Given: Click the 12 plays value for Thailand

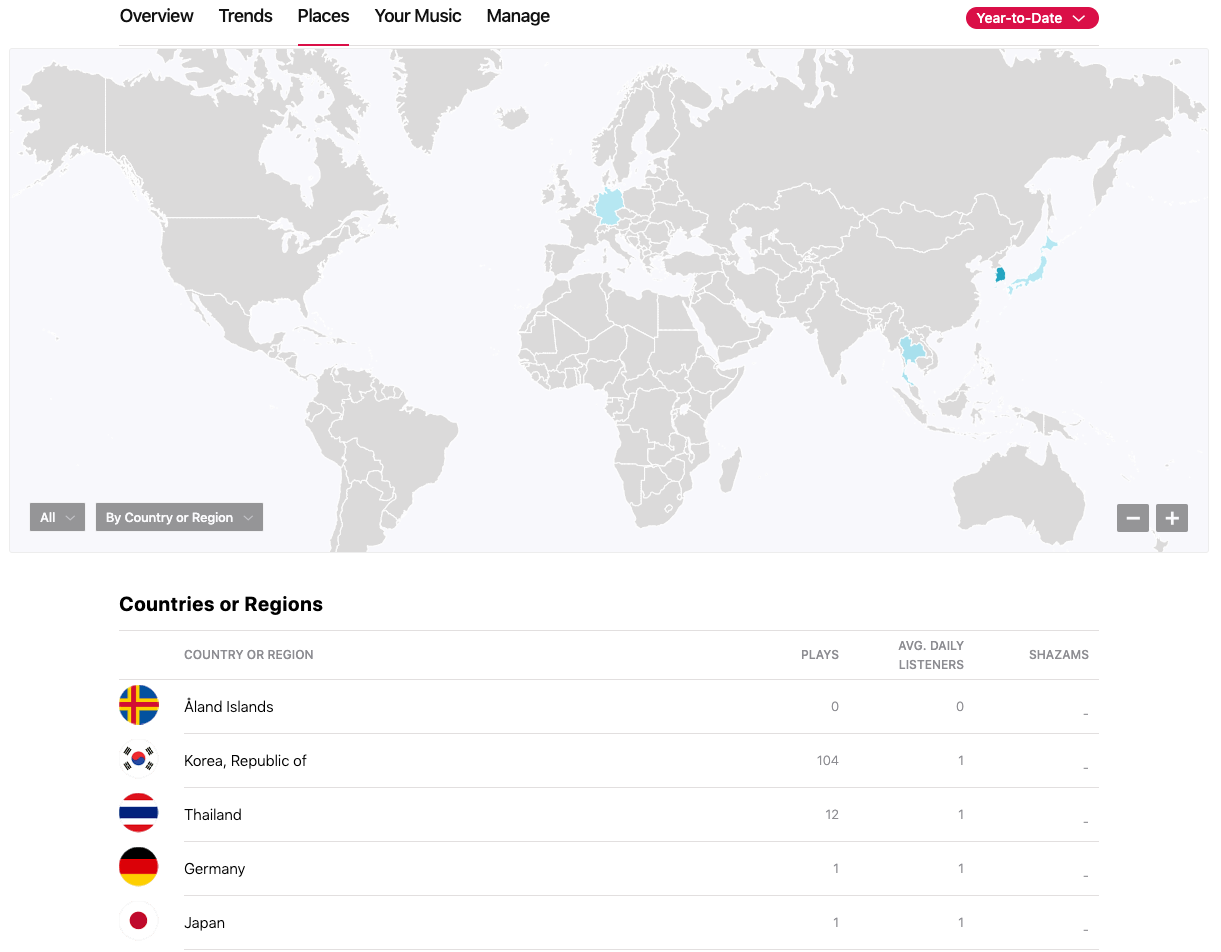Looking at the screenshot, I should click(832, 814).
